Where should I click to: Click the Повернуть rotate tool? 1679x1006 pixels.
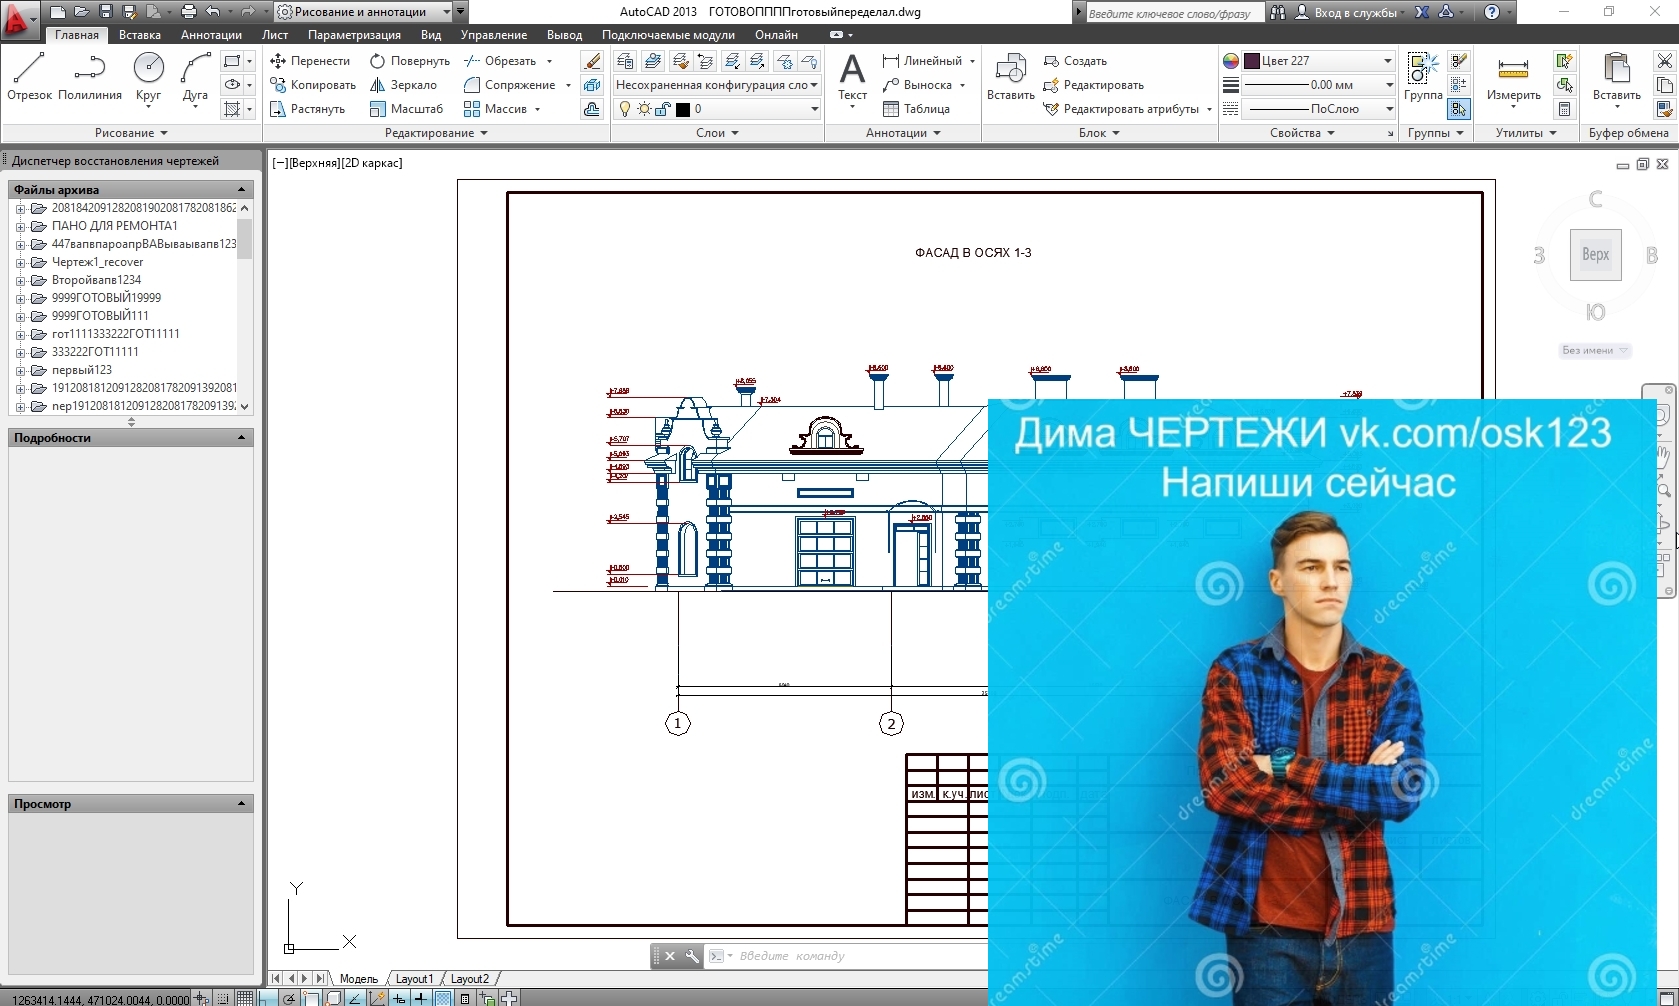tap(410, 61)
